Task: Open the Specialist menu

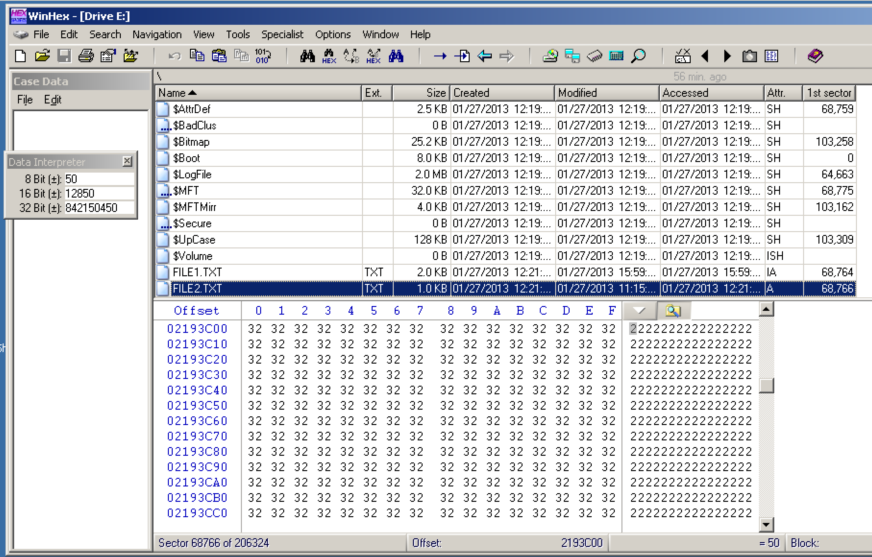Action: 282,34
